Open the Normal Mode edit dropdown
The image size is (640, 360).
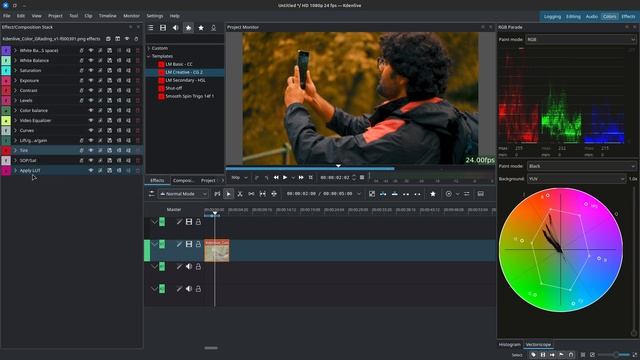[183, 194]
